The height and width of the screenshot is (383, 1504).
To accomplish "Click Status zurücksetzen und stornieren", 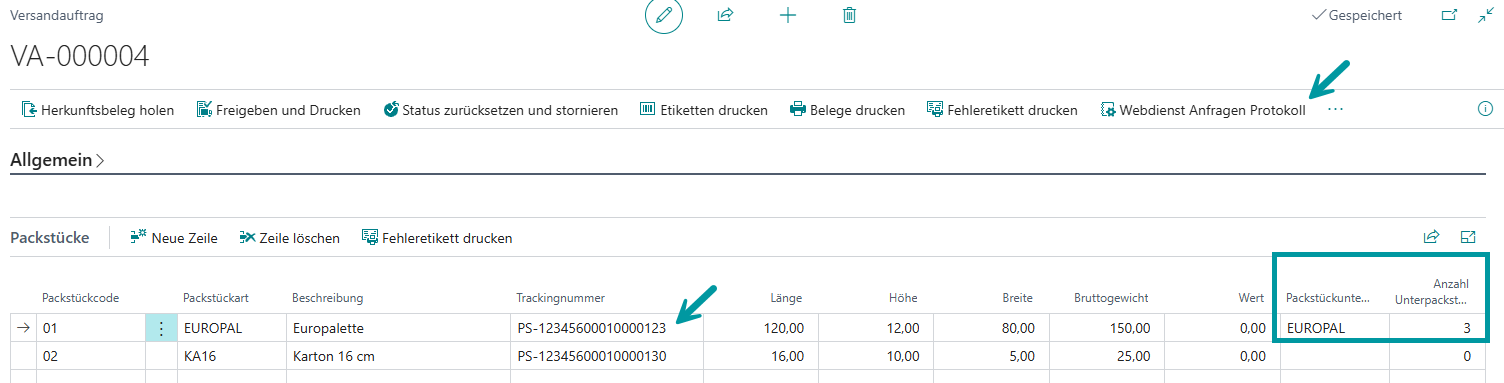I will point(500,110).
